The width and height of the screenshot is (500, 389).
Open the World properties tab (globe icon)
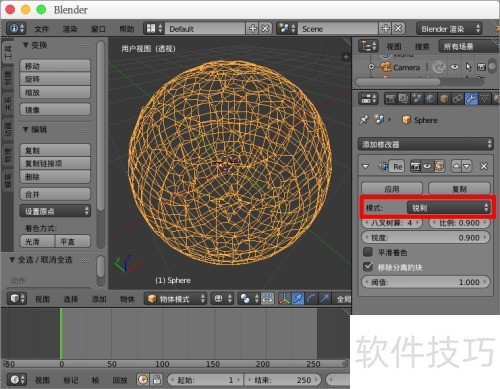(x=430, y=99)
